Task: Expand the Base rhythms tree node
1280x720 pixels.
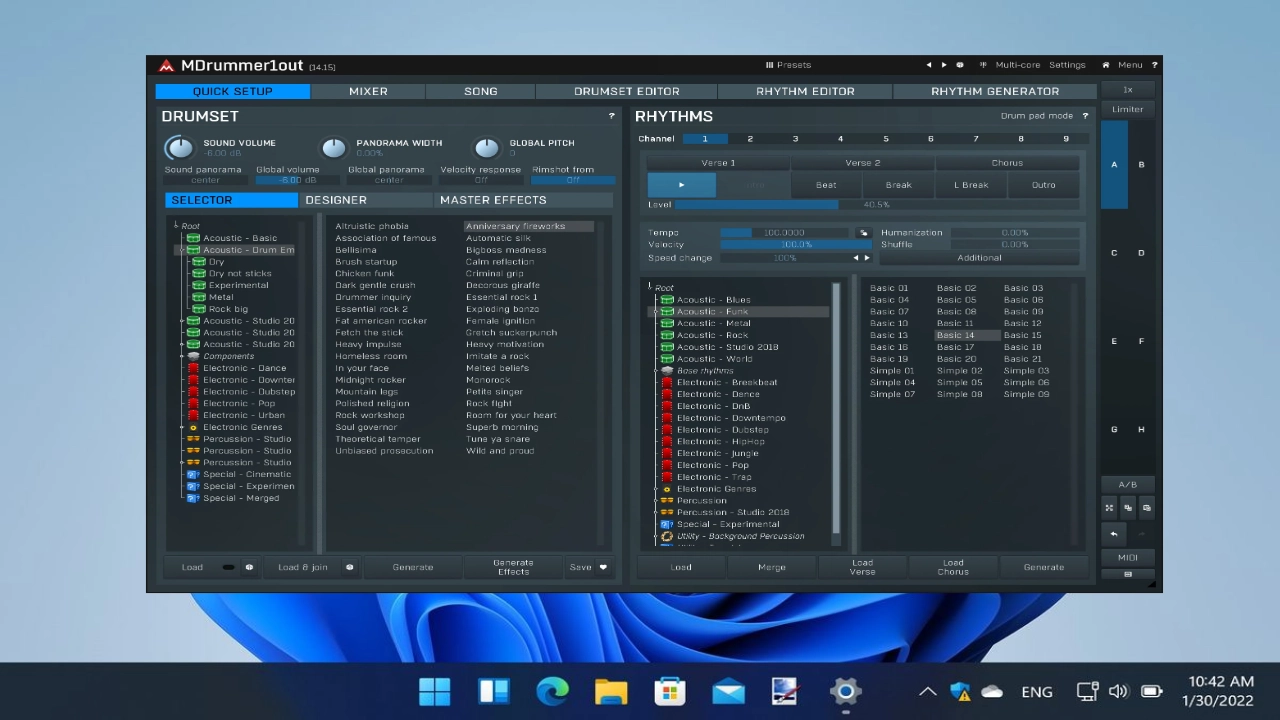Action: 657,371
